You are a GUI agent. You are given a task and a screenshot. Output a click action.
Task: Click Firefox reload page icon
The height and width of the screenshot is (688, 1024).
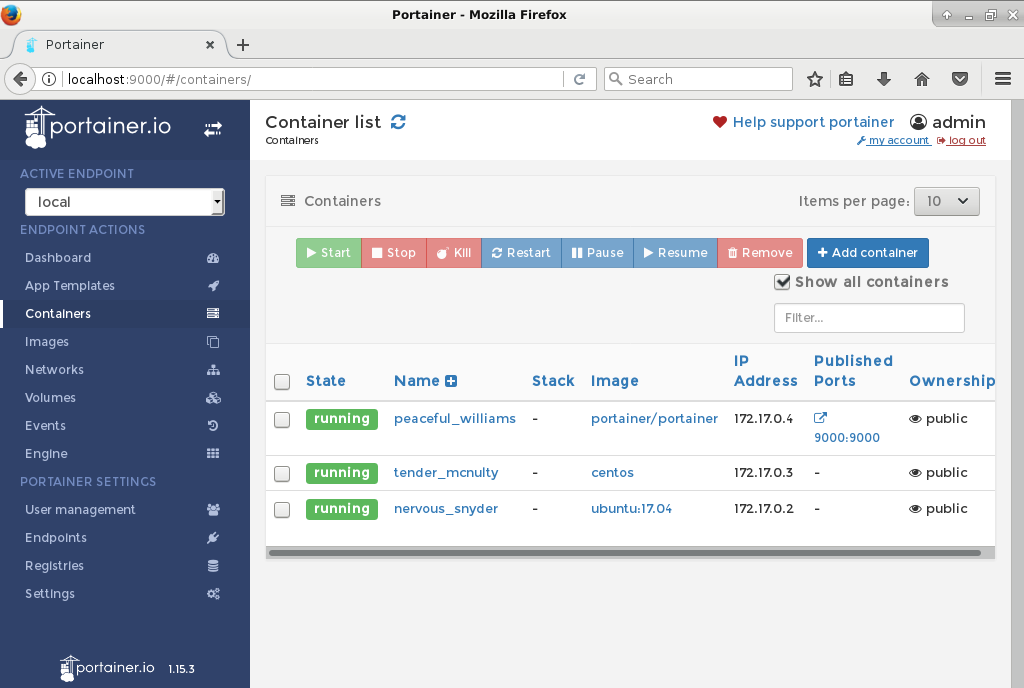coord(579,79)
